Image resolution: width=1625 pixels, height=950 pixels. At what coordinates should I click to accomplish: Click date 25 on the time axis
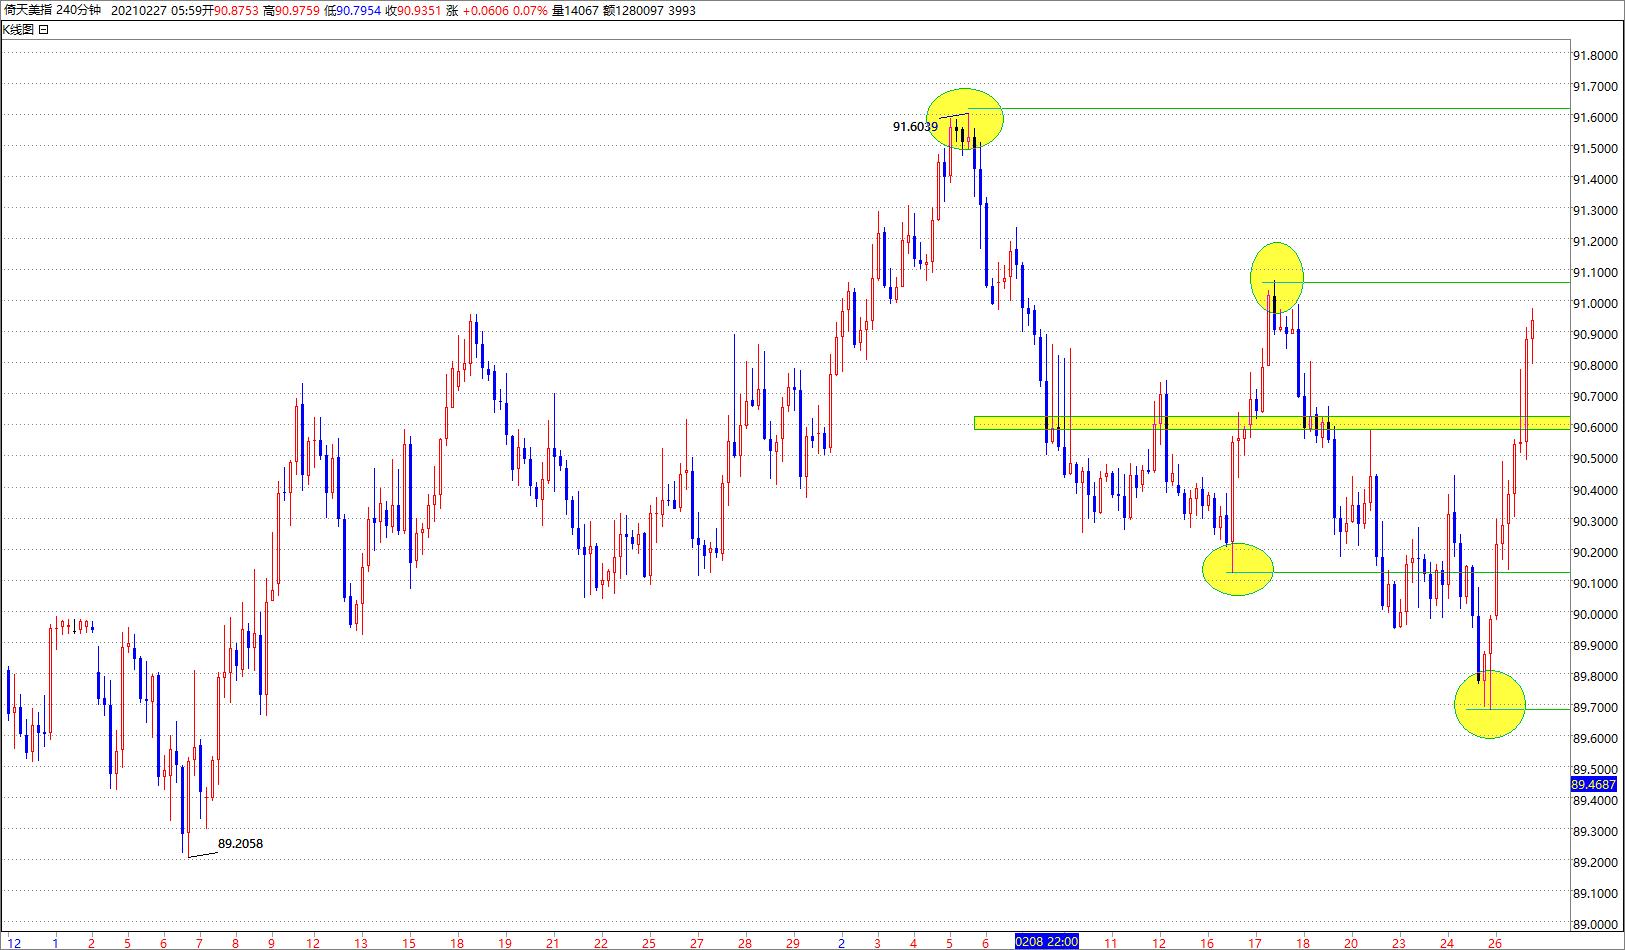649,942
